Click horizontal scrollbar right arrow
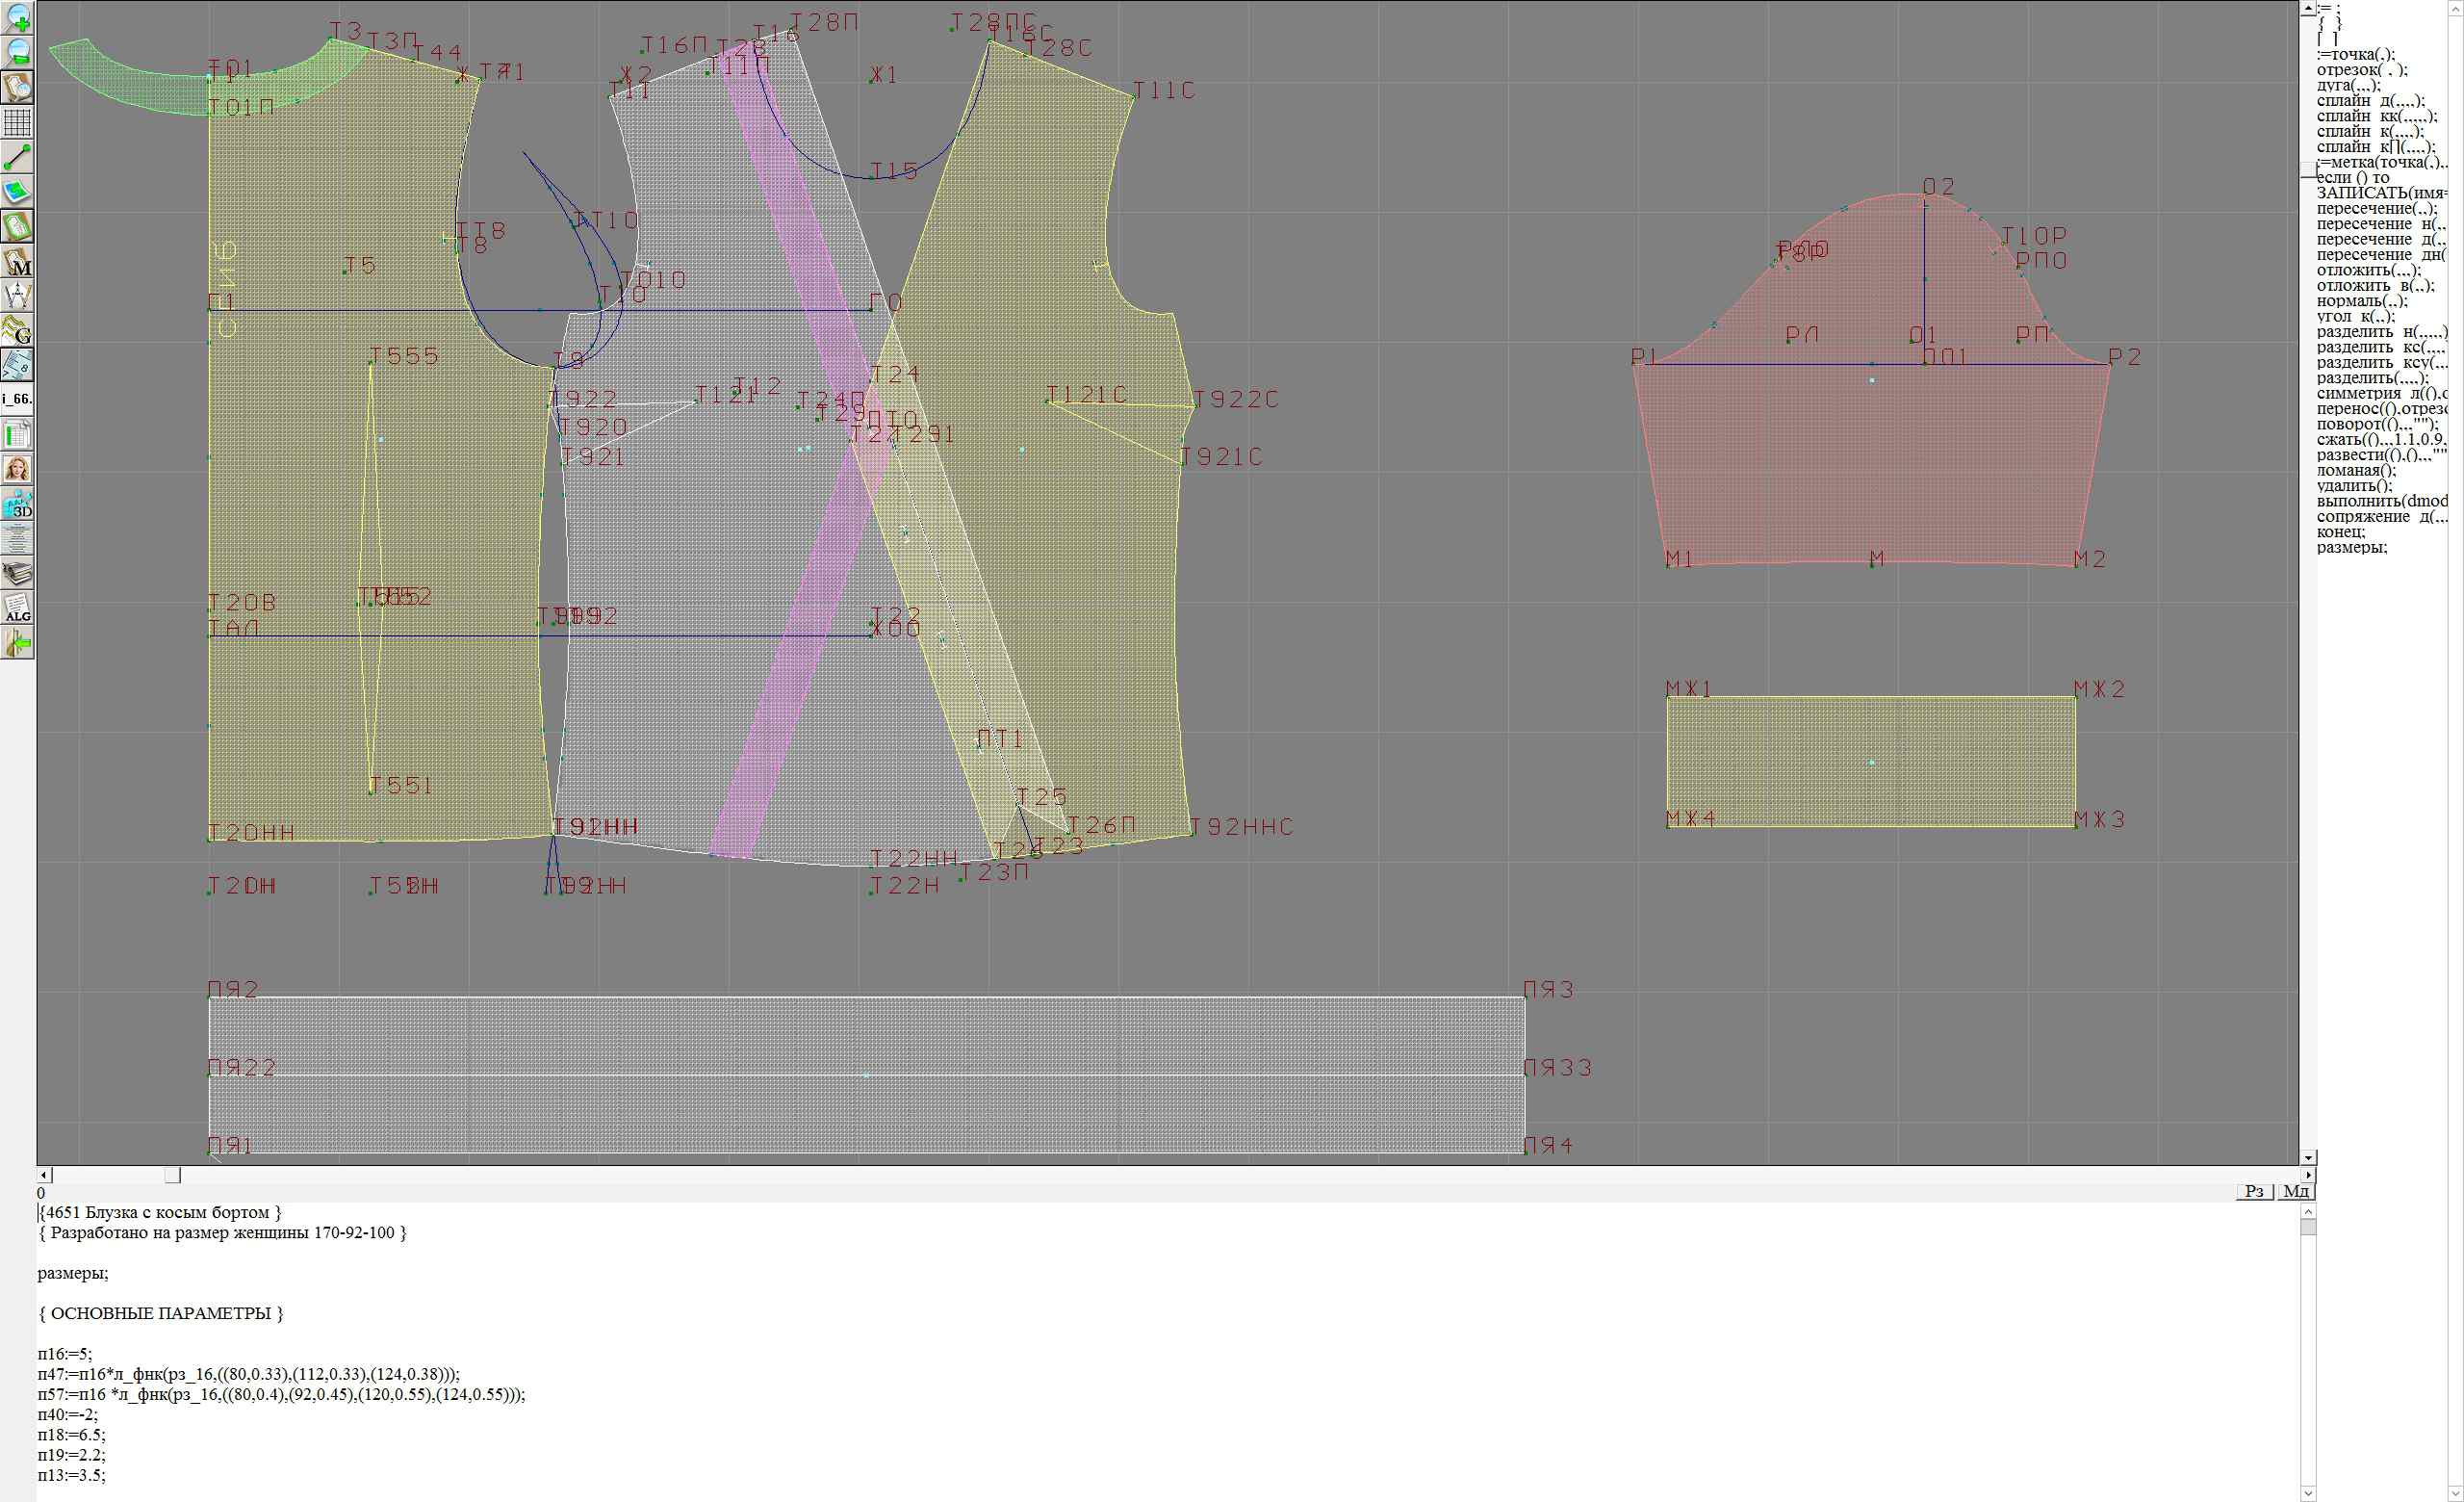 (2307, 1175)
